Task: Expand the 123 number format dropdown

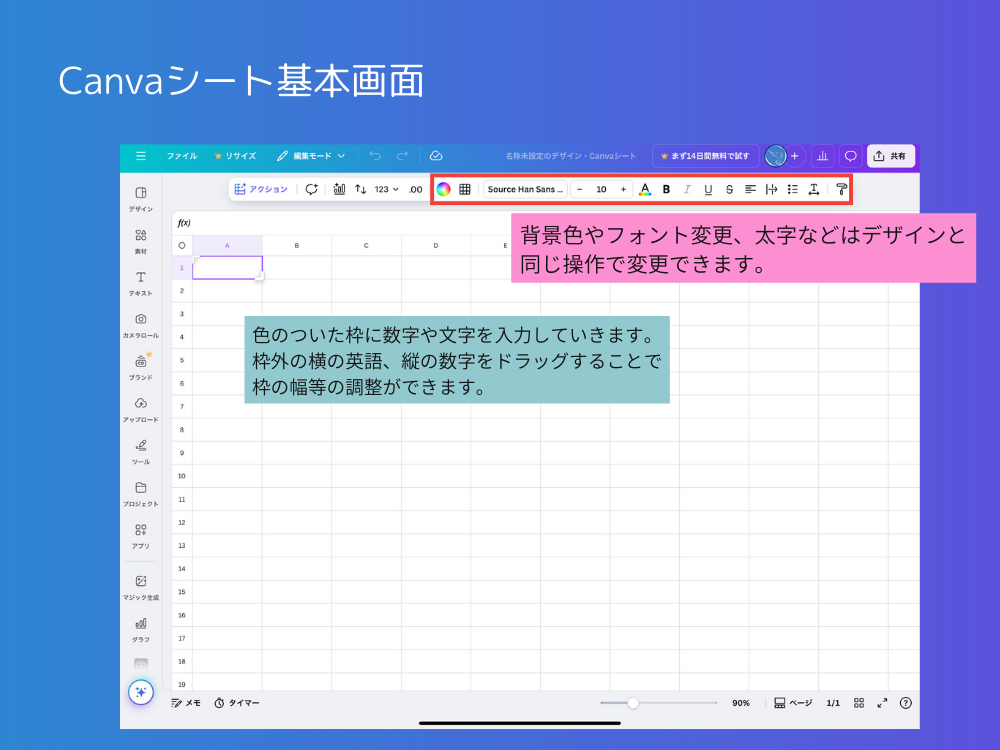Action: point(386,189)
